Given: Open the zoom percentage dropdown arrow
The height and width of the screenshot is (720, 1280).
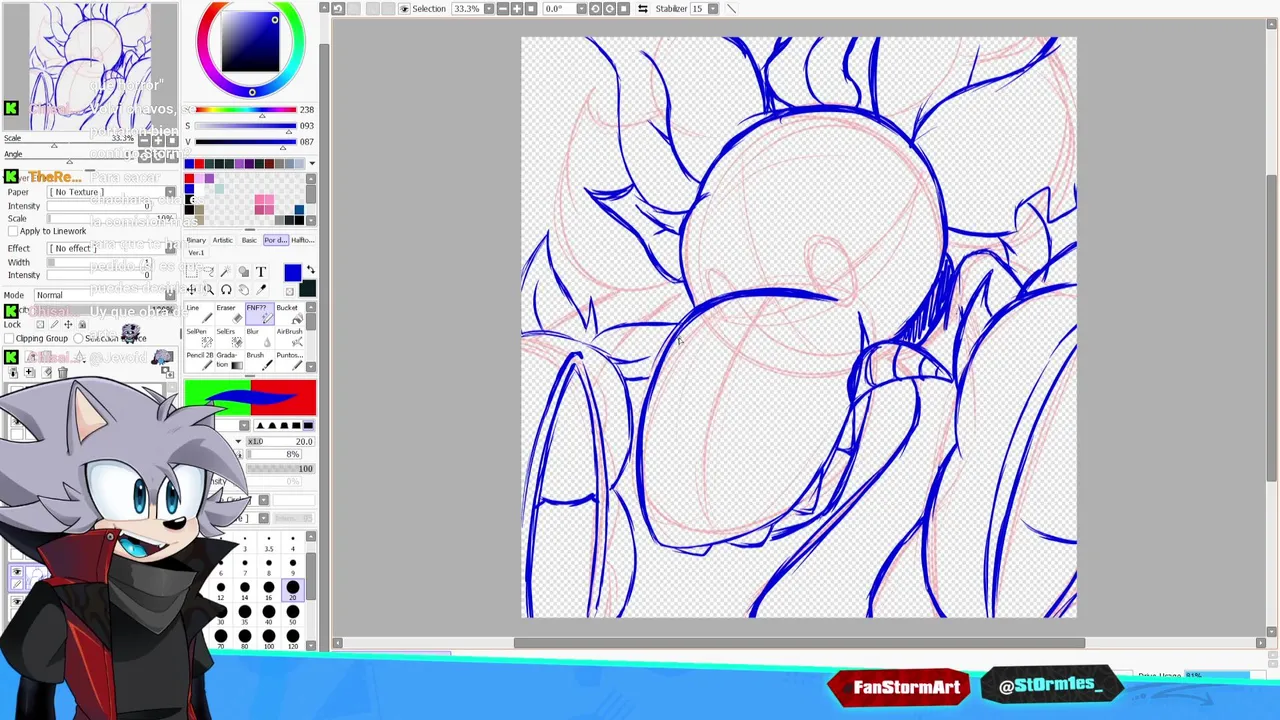Looking at the screenshot, I should [489, 8].
